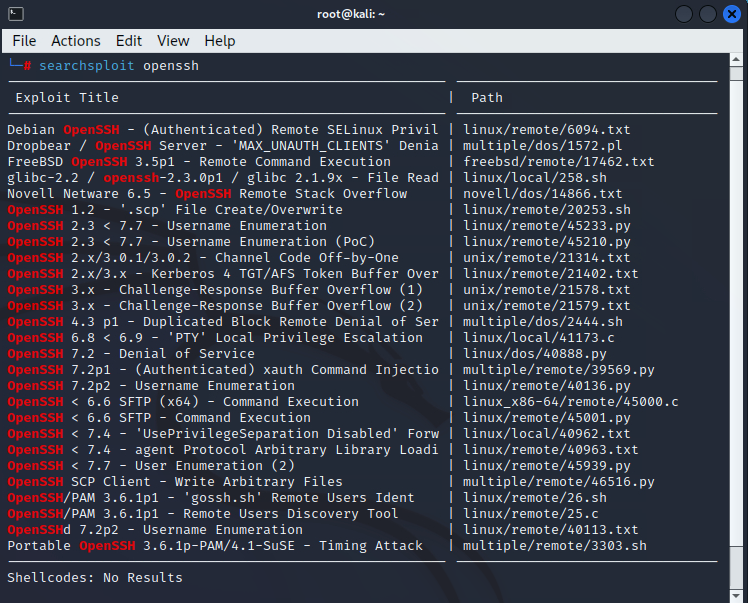Click 'Channel Code Off-by-One' title
This screenshot has height=603, width=748.
coord(203,258)
